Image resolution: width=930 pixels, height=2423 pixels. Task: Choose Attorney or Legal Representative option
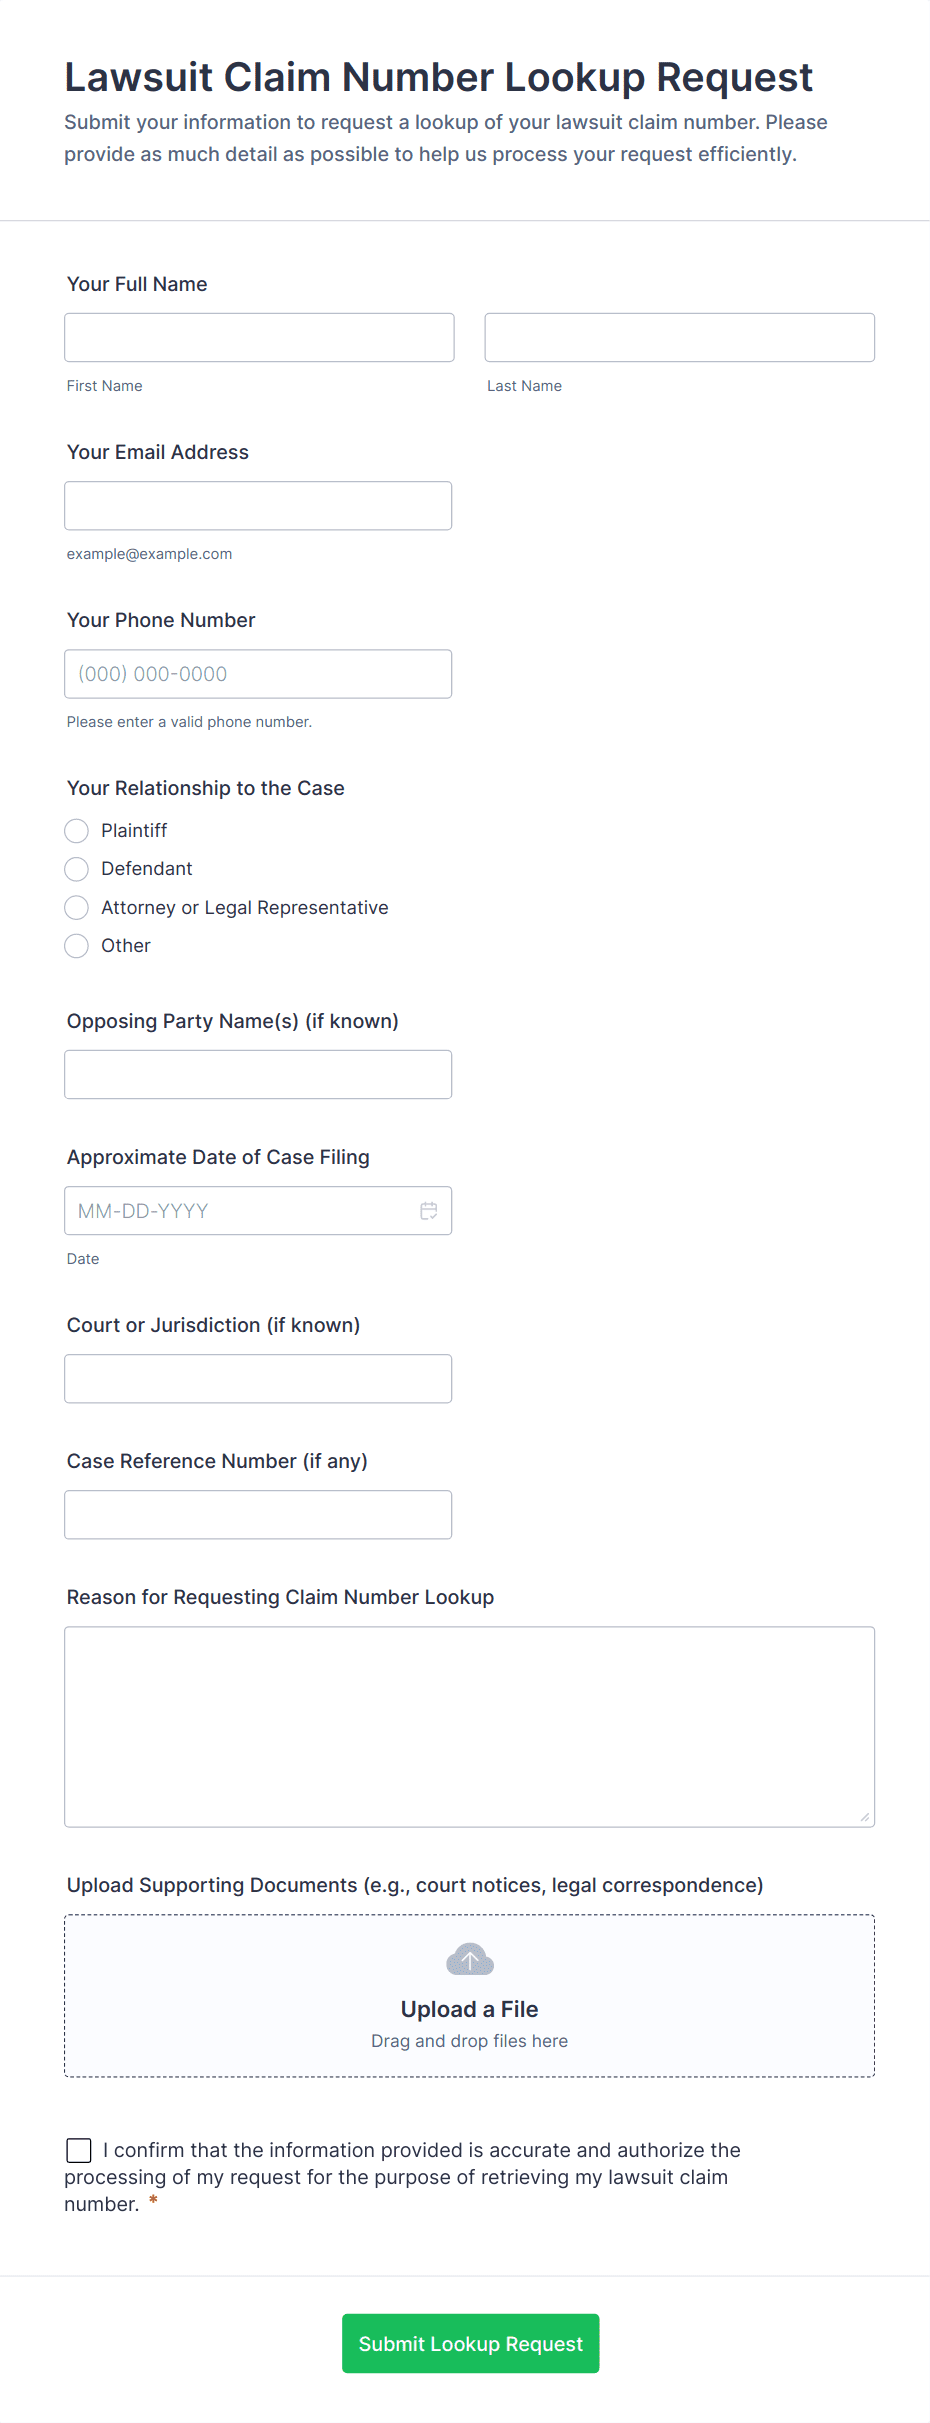pyautogui.click(x=77, y=907)
